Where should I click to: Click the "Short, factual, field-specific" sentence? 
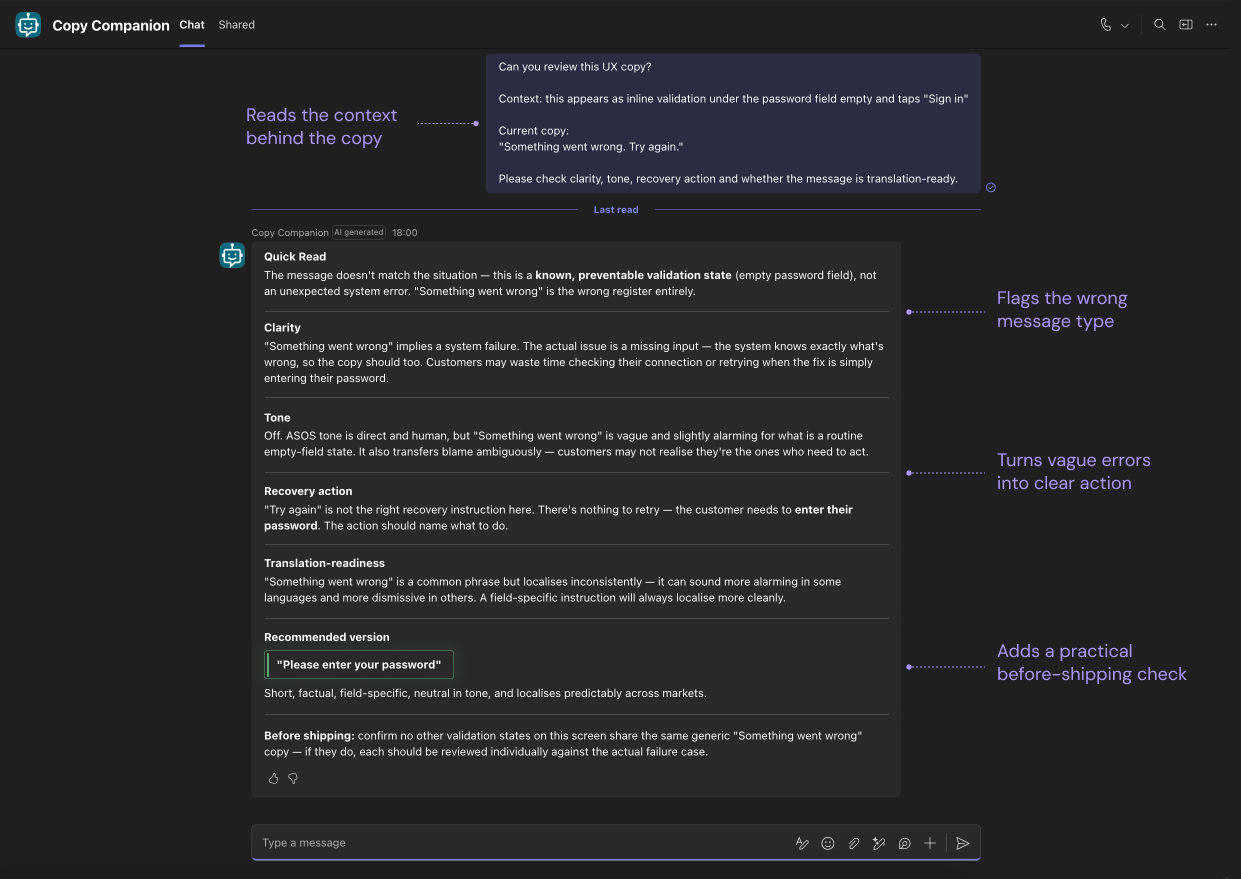click(485, 693)
